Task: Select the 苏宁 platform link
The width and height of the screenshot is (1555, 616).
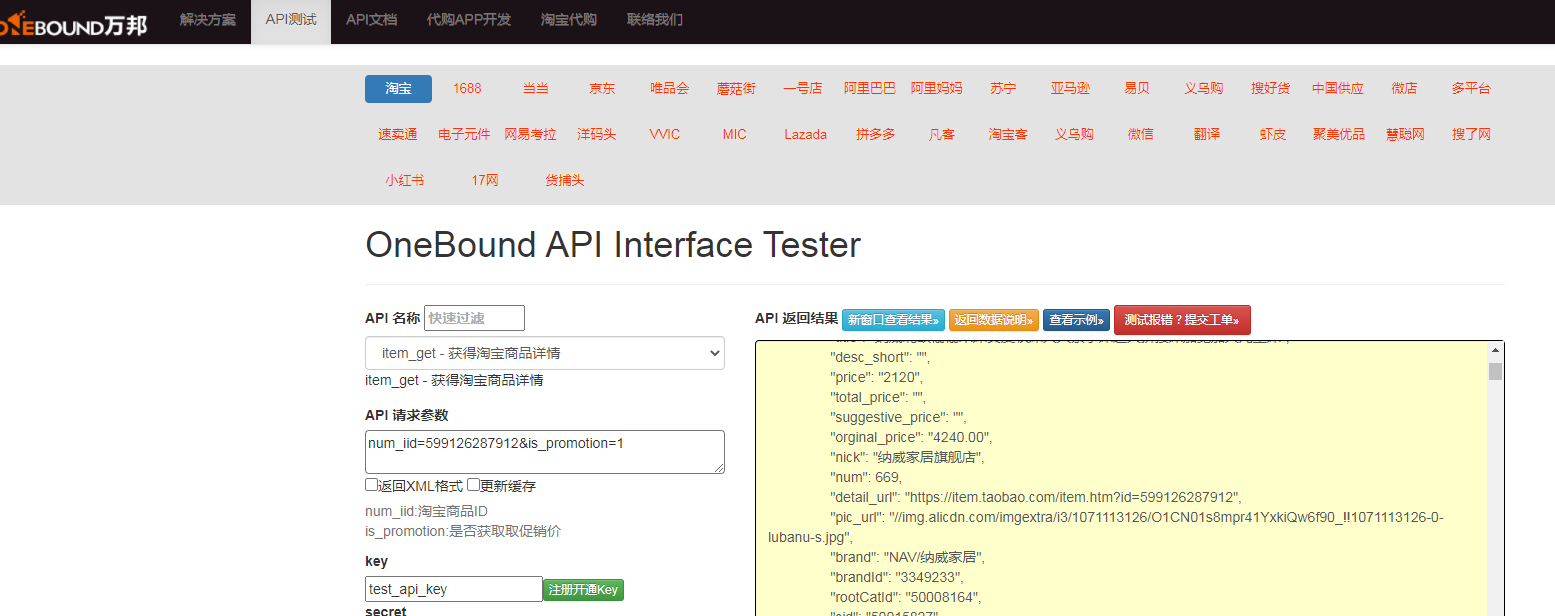Action: pos(1003,88)
